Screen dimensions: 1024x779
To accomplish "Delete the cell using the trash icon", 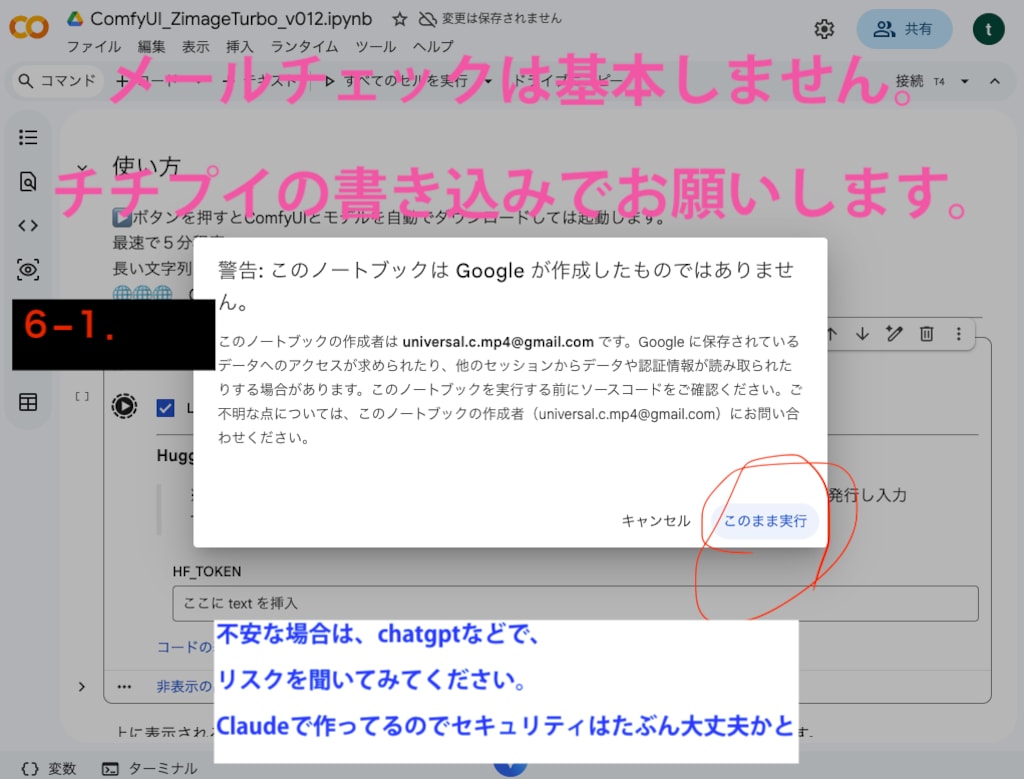I will pyautogui.click(x=926, y=334).
